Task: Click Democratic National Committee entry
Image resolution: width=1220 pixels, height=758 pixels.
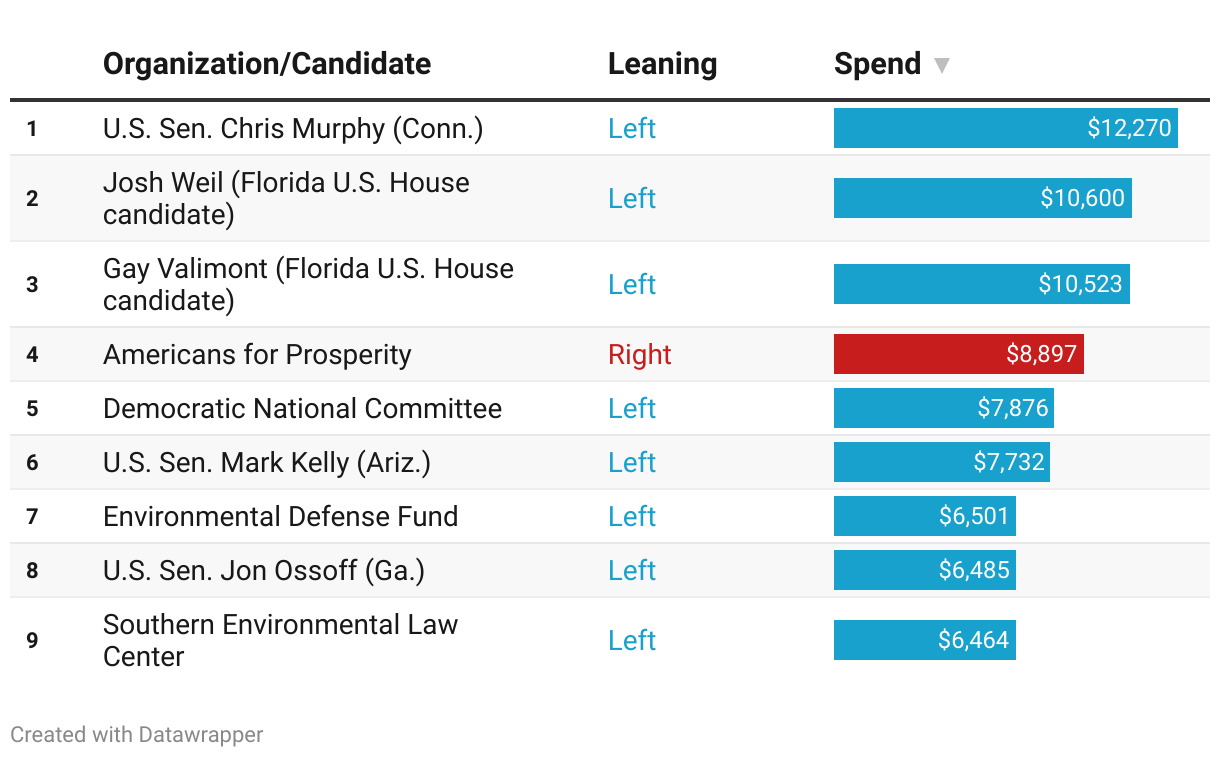Action: 302,409
